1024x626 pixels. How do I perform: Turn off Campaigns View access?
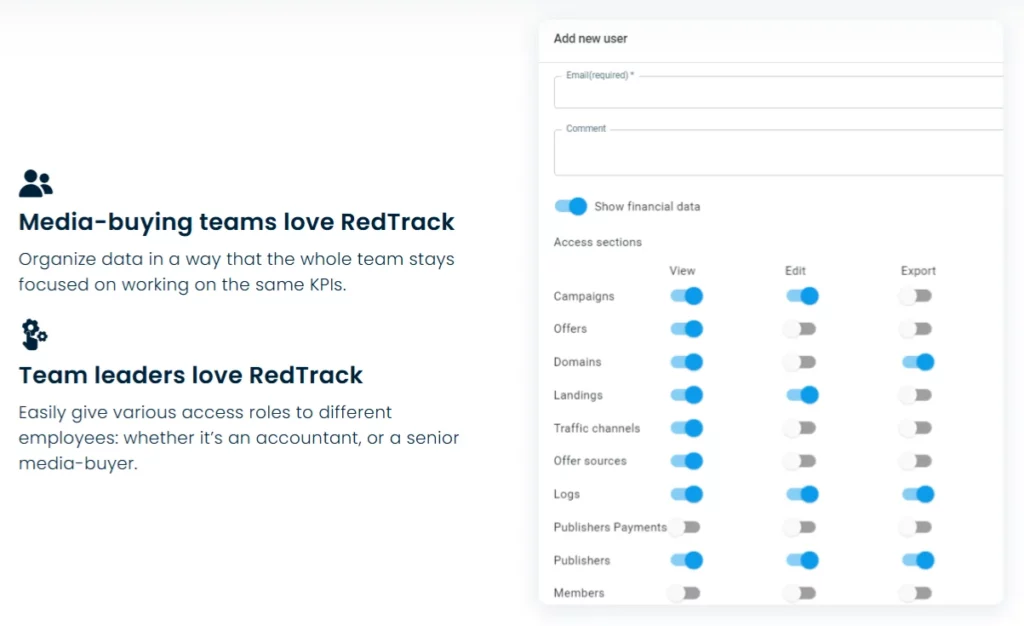point(686,295)
